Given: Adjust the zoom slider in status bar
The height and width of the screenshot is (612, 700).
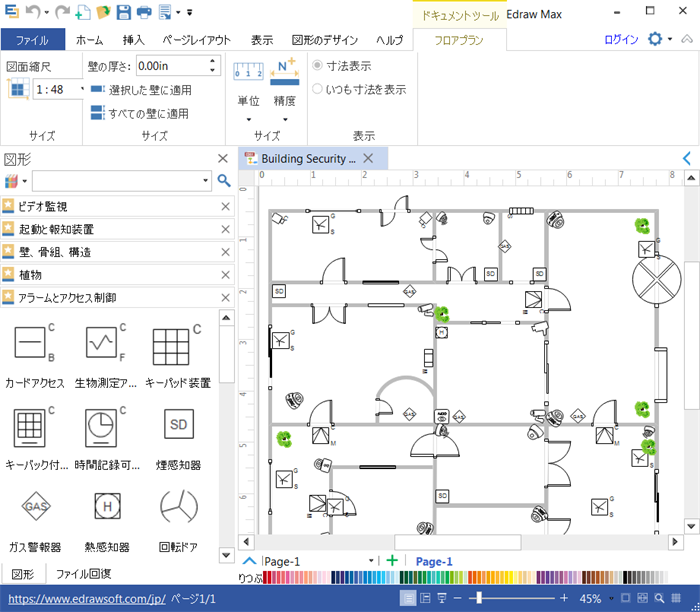Looking at the screenshot, I should coord(481,598).
